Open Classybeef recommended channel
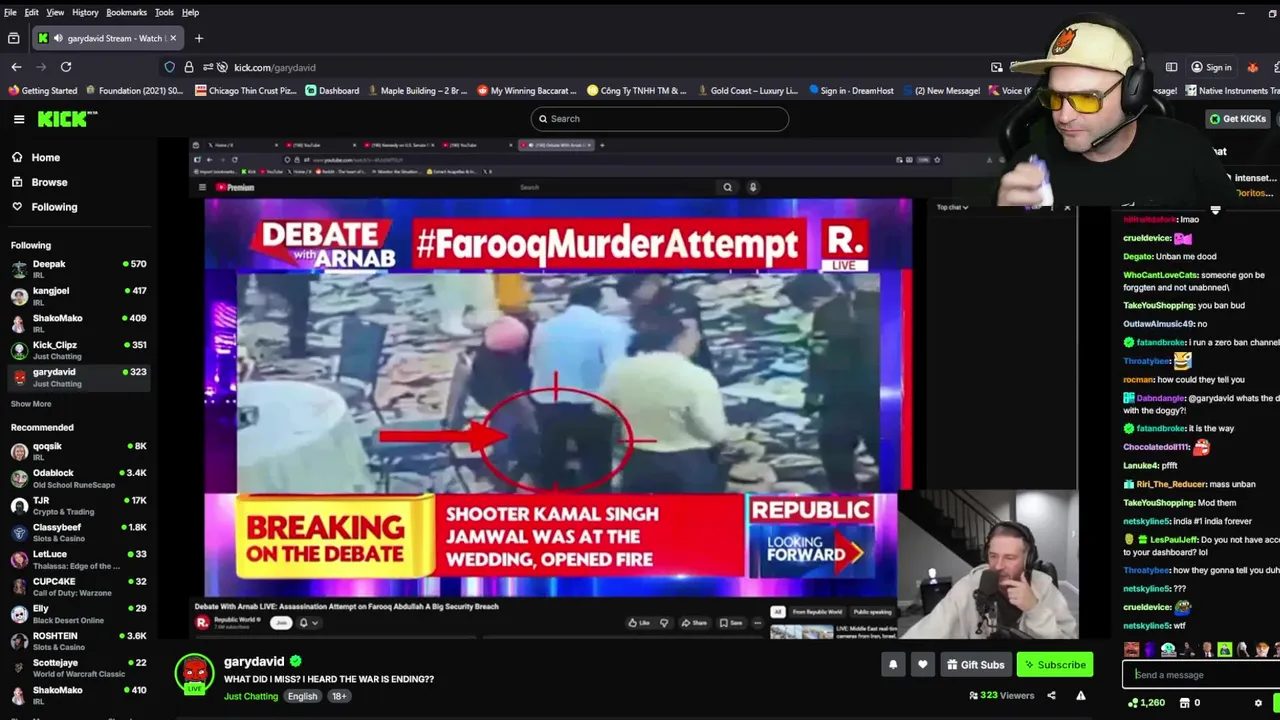This screenshot has height=720, width=1280. 78,532
